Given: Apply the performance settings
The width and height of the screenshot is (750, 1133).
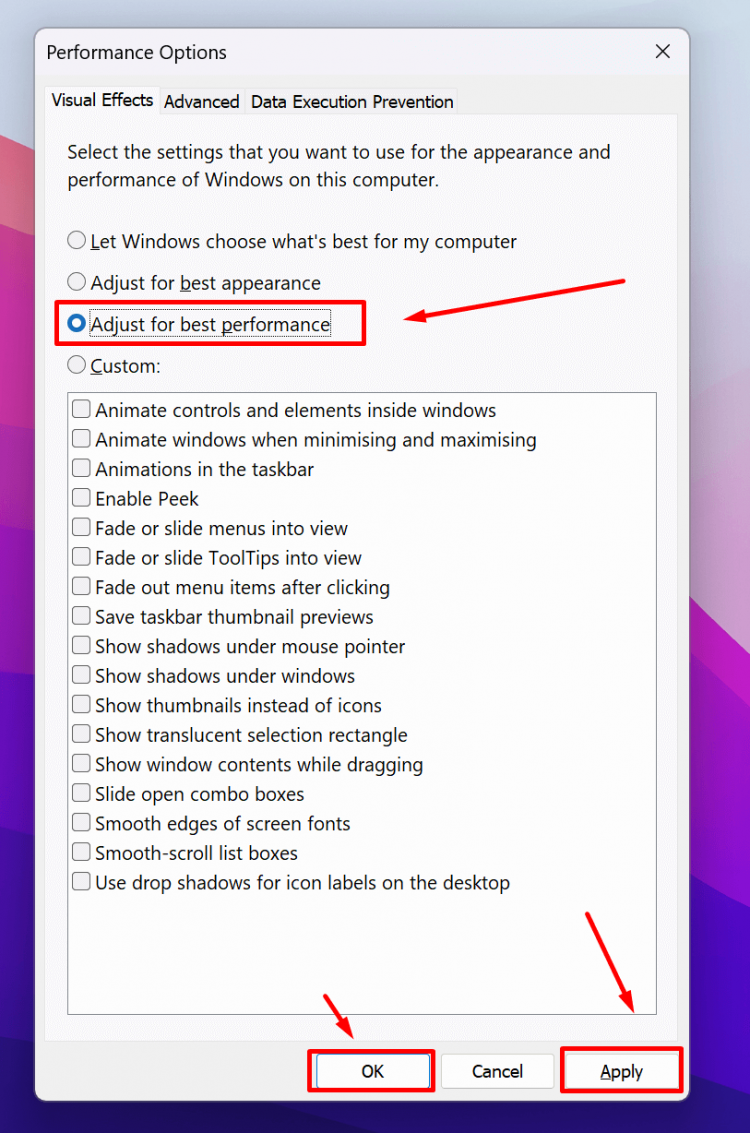Looking at the screenshot, I should 621,1070.
